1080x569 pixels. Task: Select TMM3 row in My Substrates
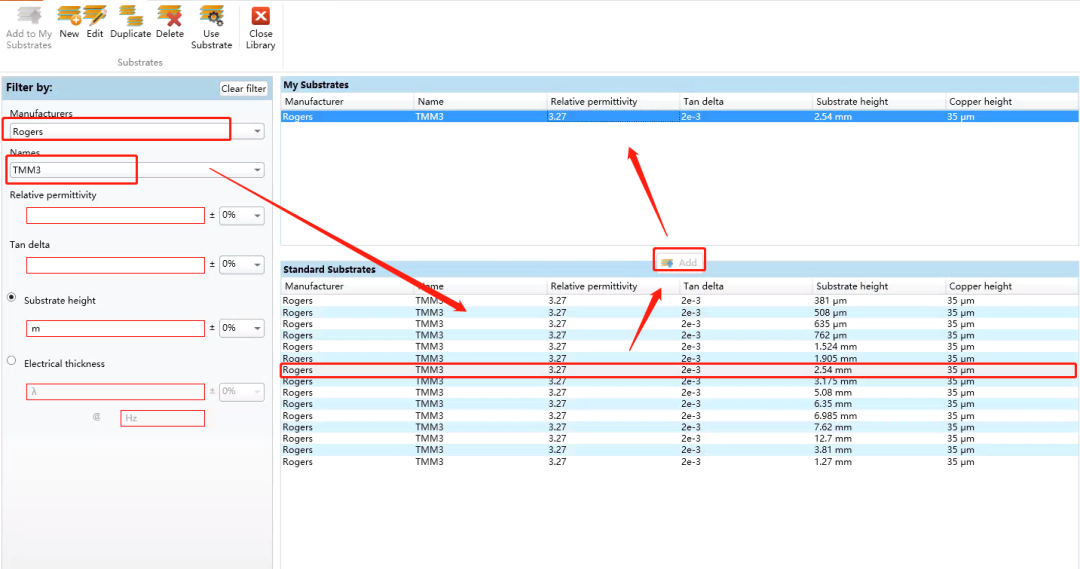pos(679,116)
